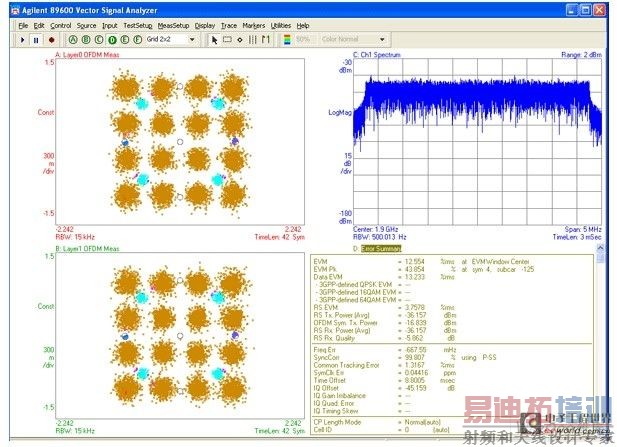
Task: Click EVM value 12.554
Action: (415, 262)
